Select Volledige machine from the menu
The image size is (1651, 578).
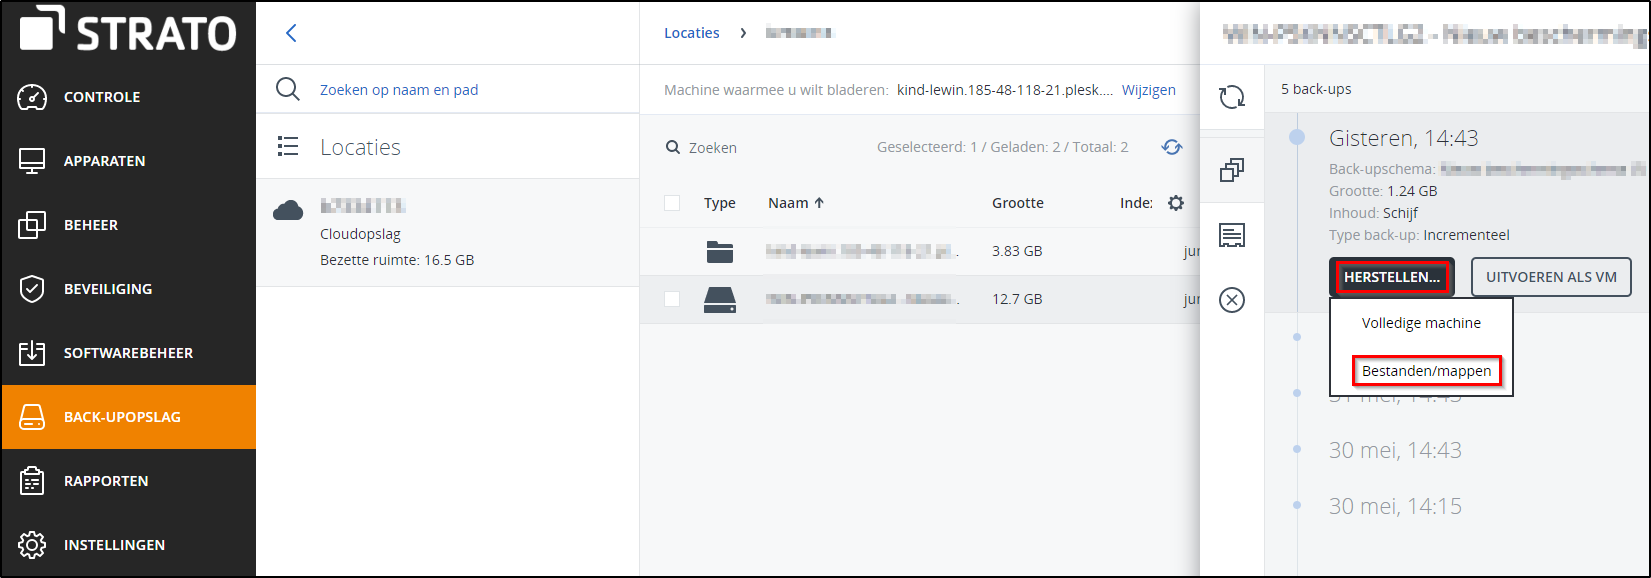(1421, 323)
